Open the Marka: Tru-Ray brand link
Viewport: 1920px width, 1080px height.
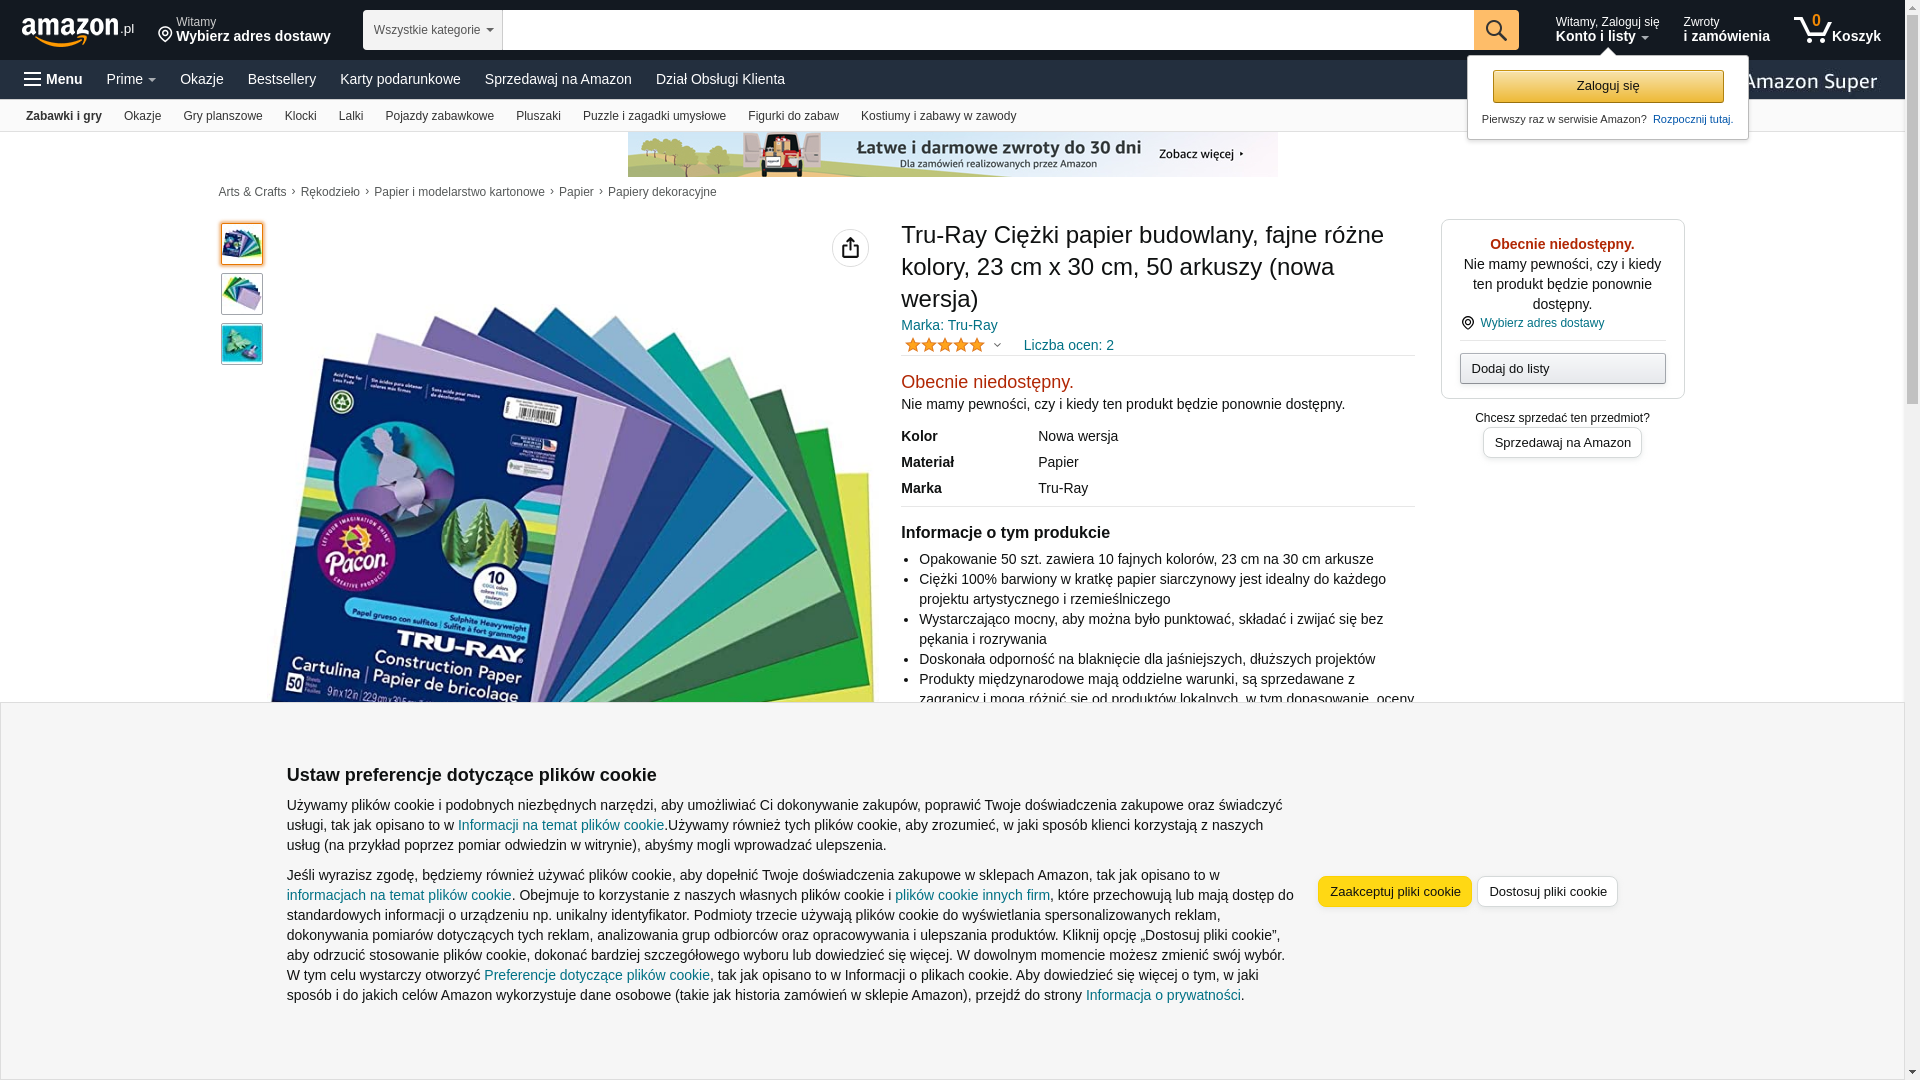point(949,325)
